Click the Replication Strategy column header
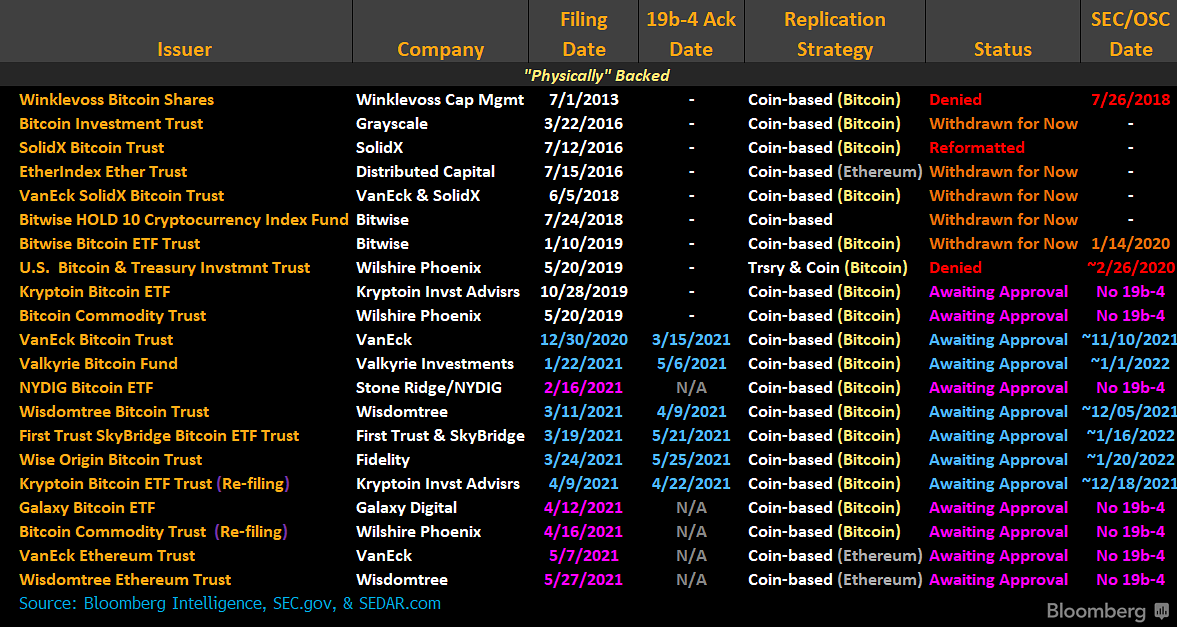1177x627 pixels. (x=835, y=35)
